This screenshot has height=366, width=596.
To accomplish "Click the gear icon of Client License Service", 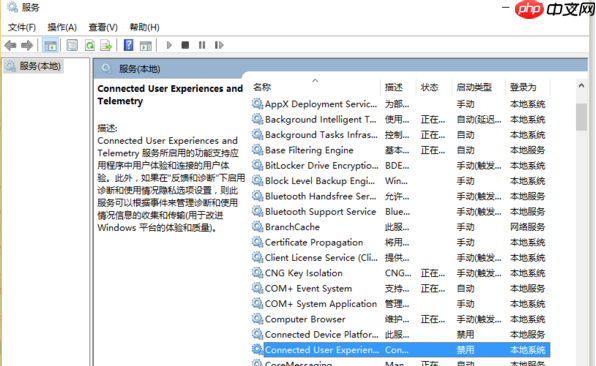I will point(257,257).
